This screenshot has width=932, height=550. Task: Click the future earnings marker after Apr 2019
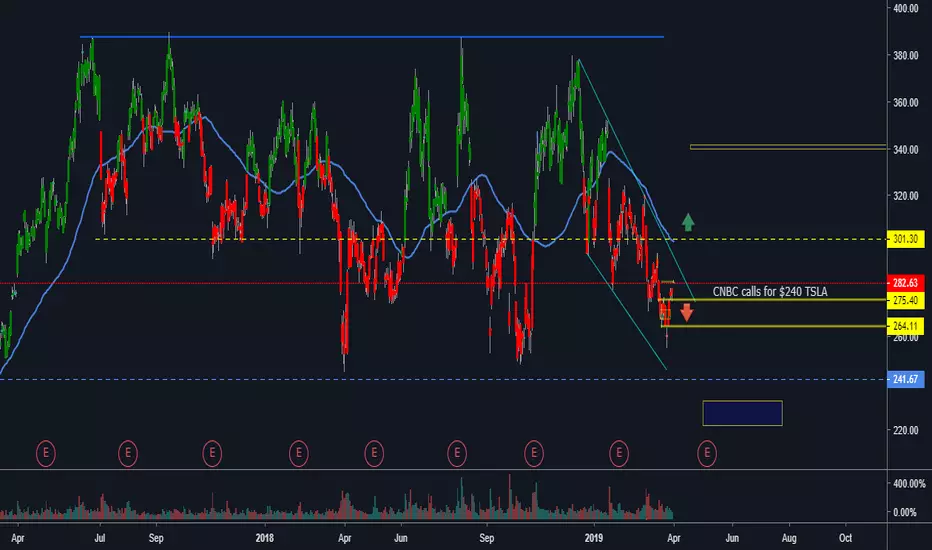pyautogui.click(x=707, y=454)
